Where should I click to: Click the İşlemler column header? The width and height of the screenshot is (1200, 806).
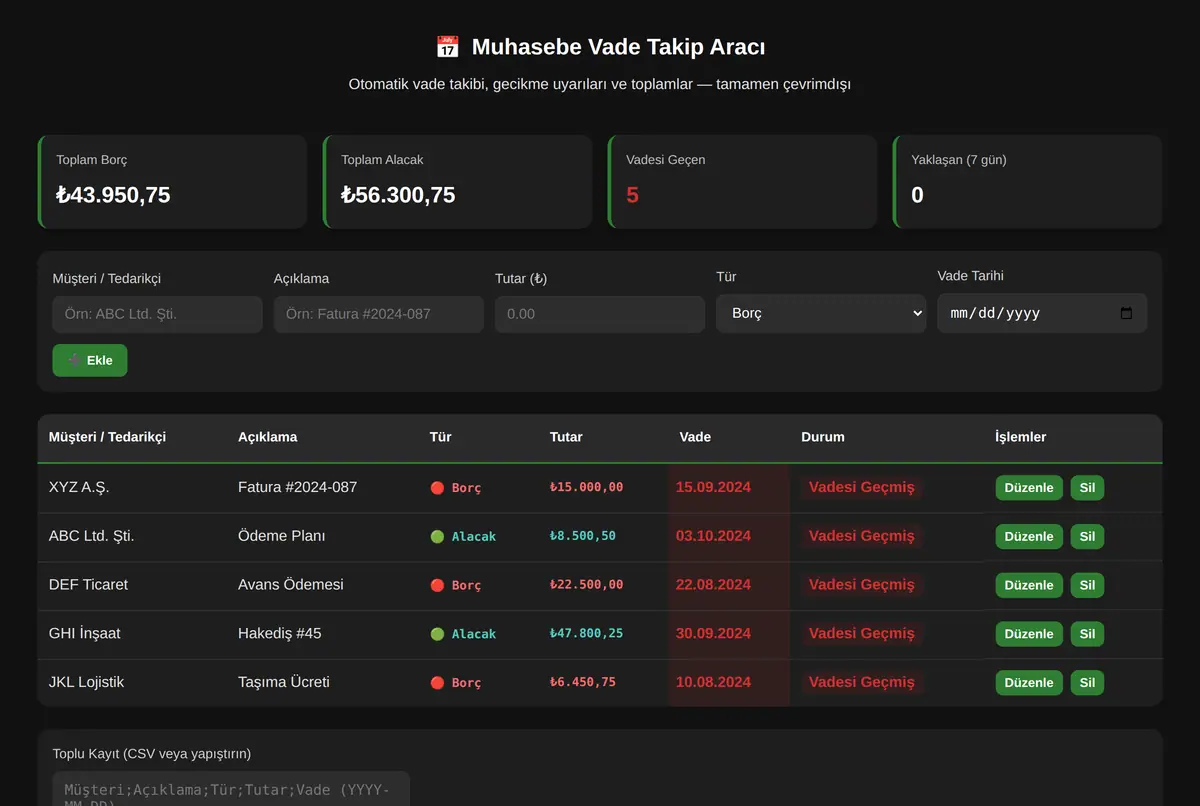click(x=1021, y=437)
